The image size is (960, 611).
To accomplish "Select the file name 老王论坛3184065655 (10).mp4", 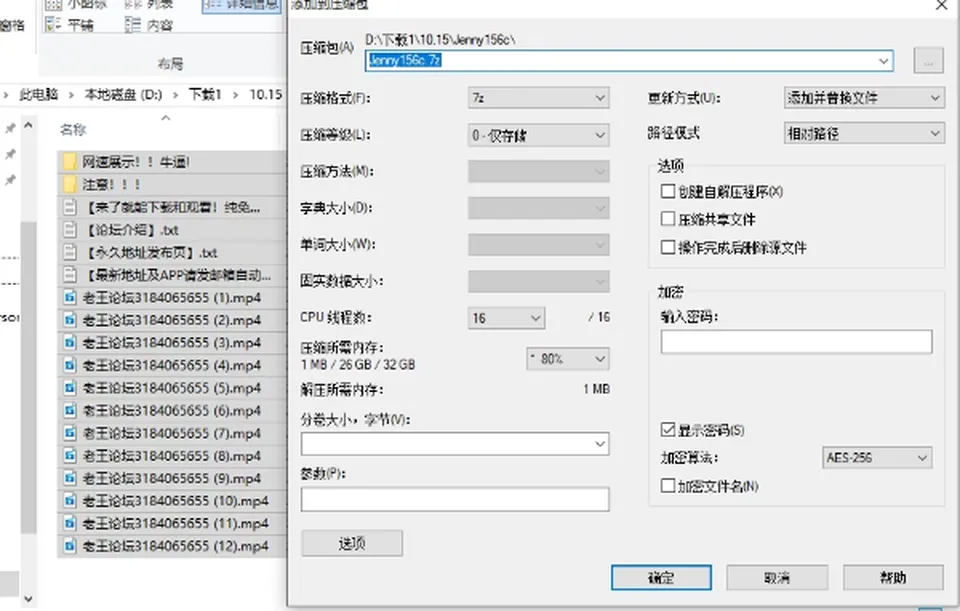I will pos(176,501).
